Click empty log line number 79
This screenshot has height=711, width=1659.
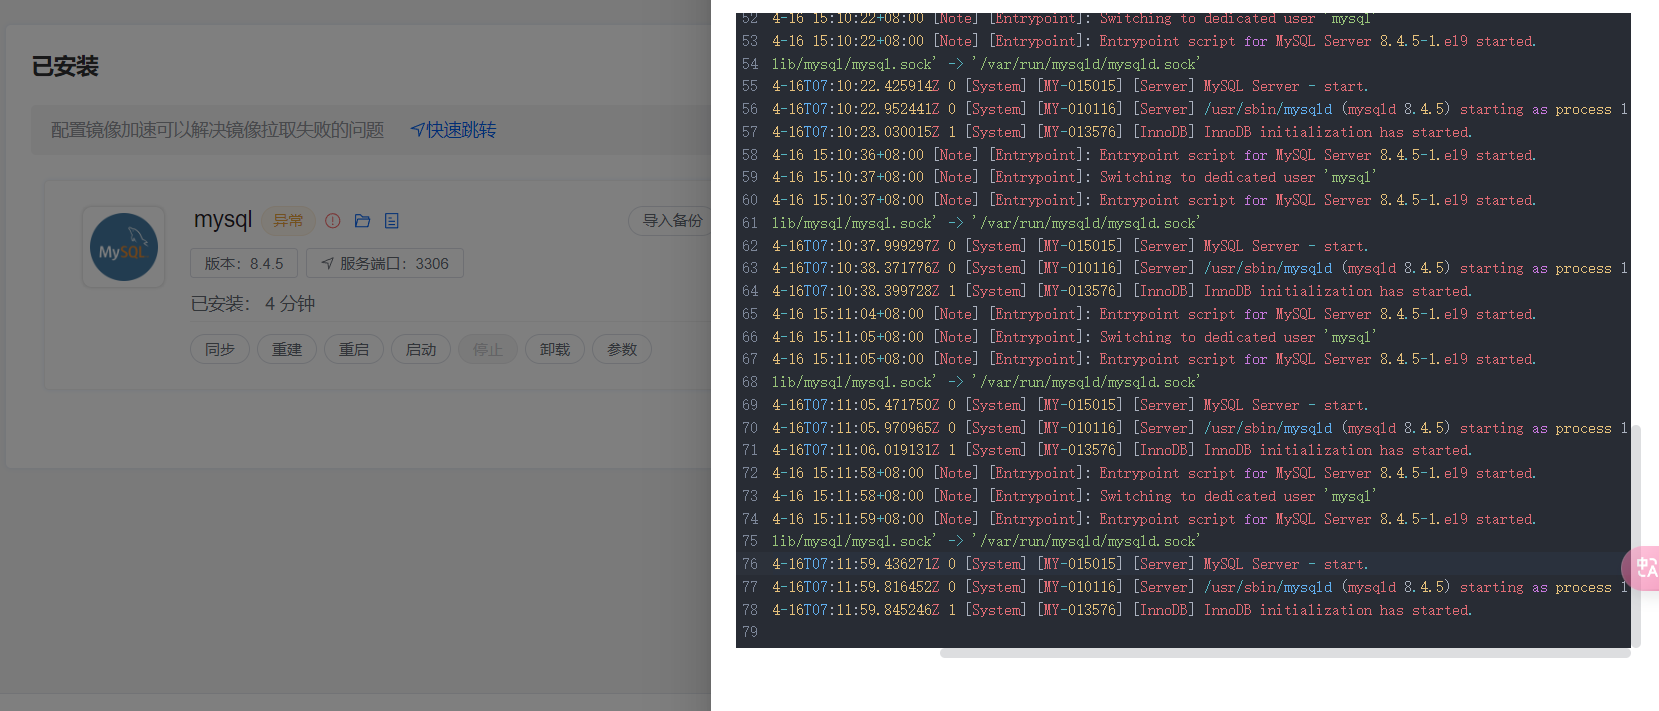pyautogui.click(x=750, y=632)
